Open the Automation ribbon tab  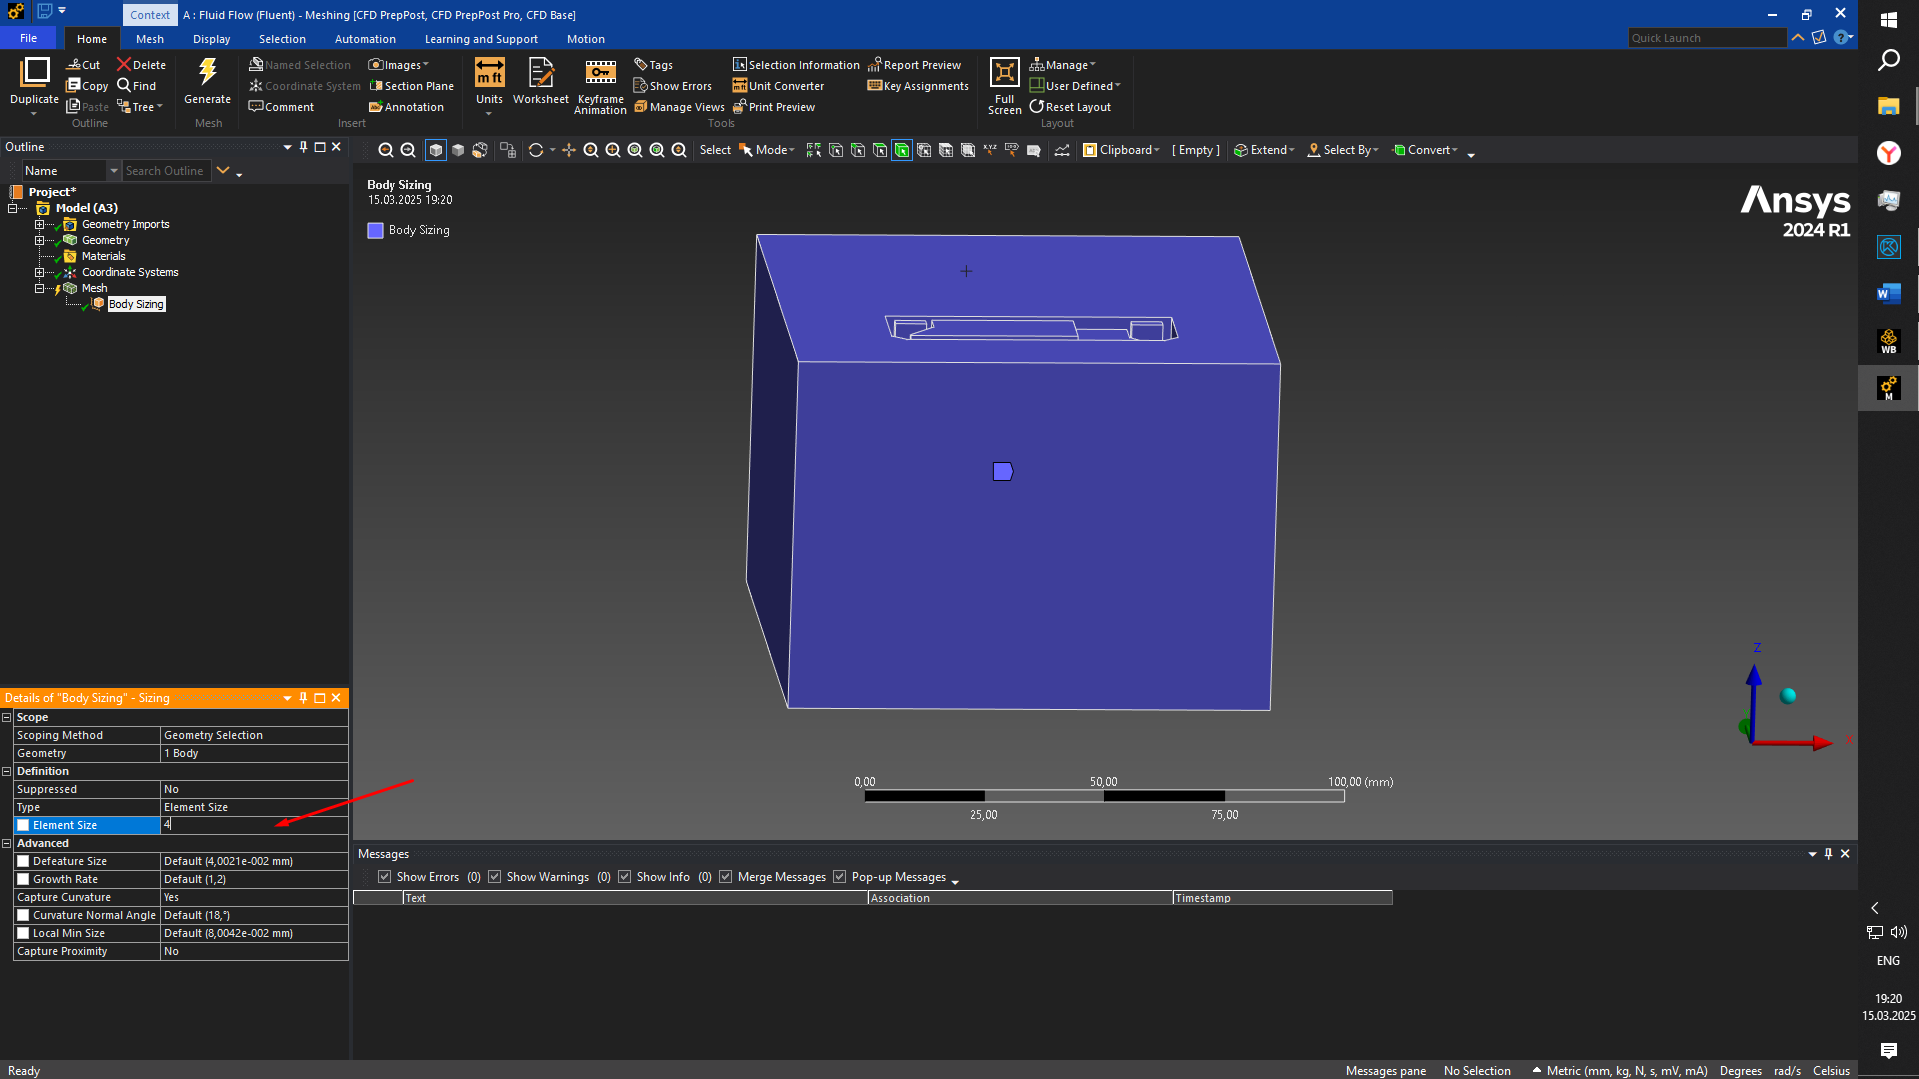(365, 39)
